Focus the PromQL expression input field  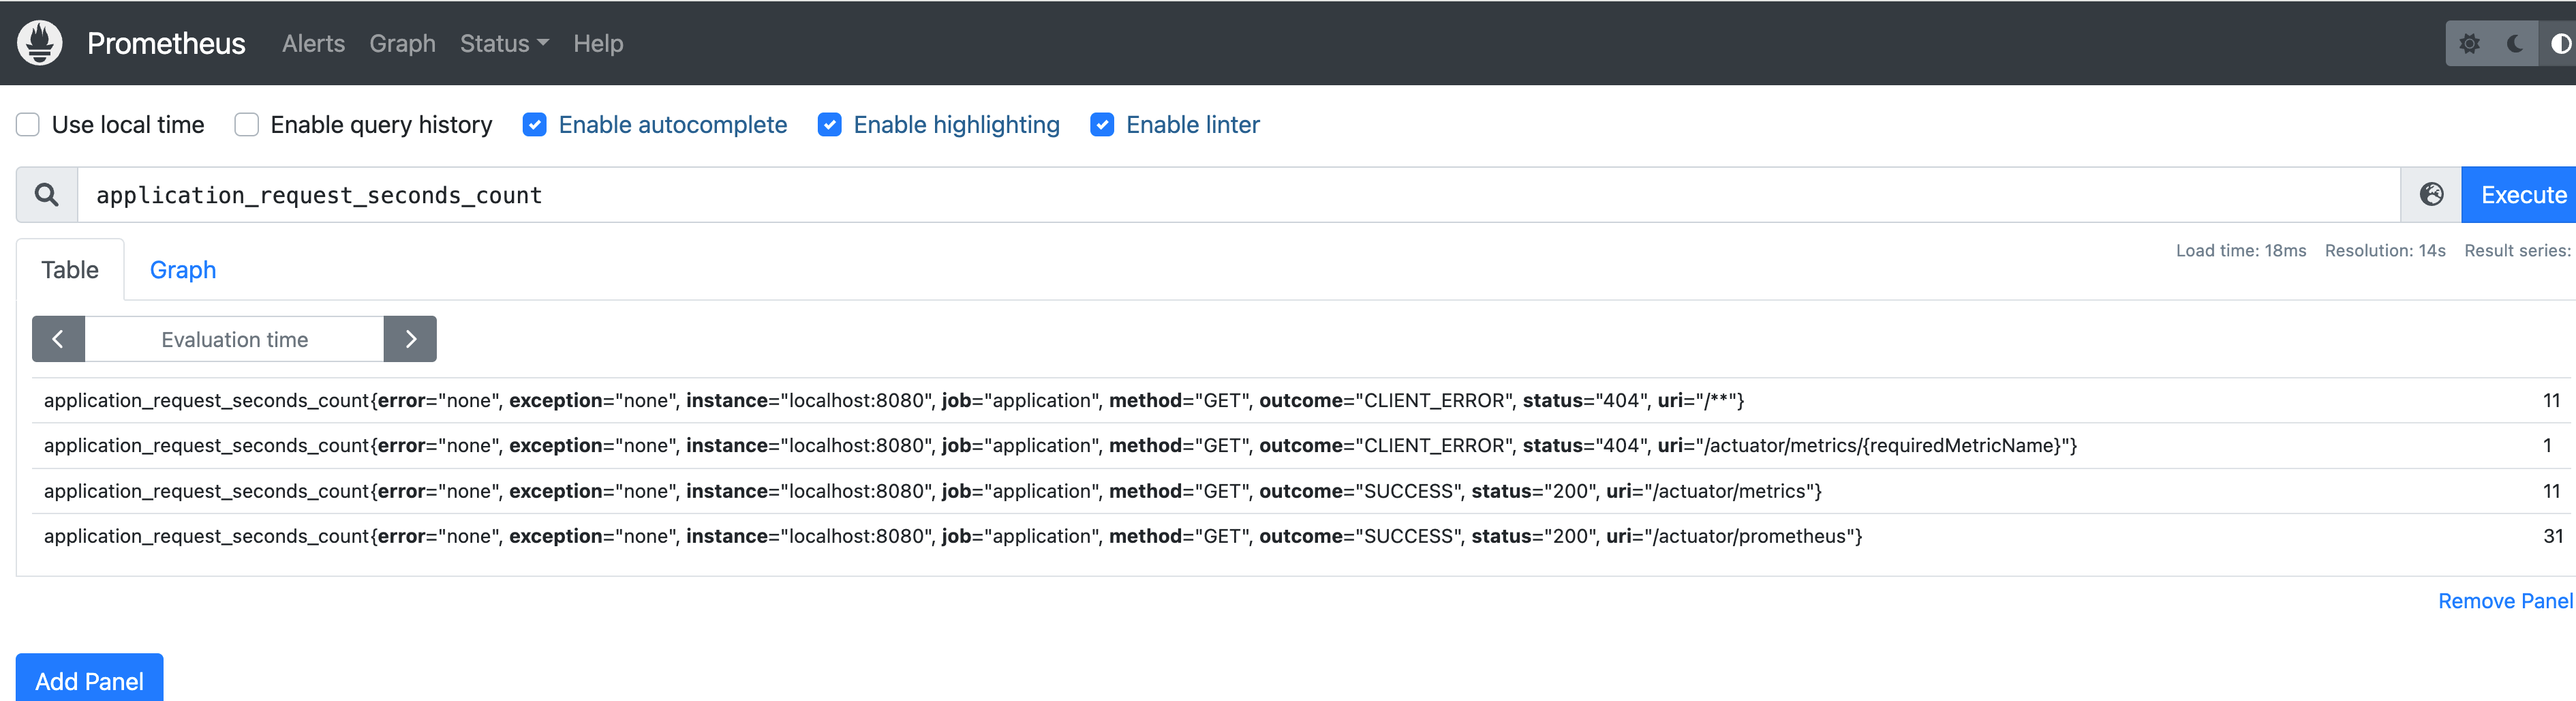[x=1239, y=195]
